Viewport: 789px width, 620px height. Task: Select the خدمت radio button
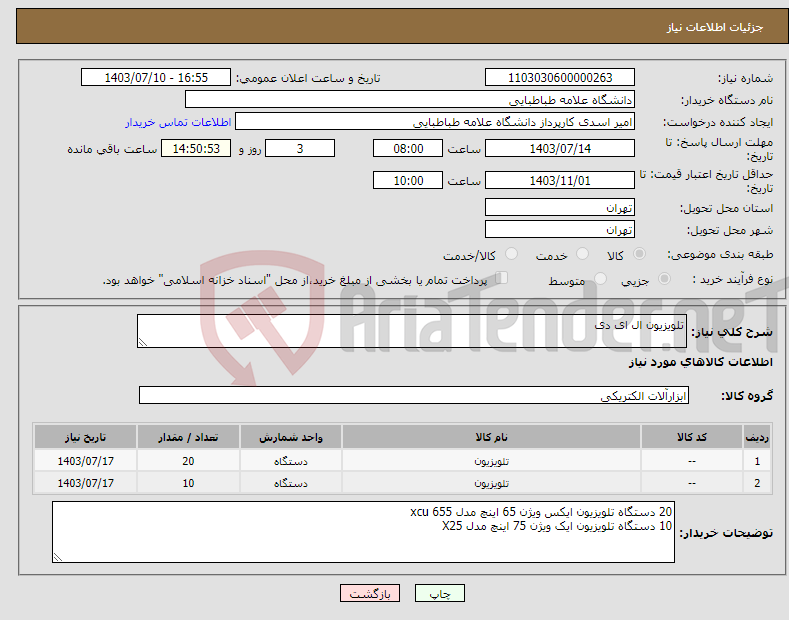[x=582, y=254]
